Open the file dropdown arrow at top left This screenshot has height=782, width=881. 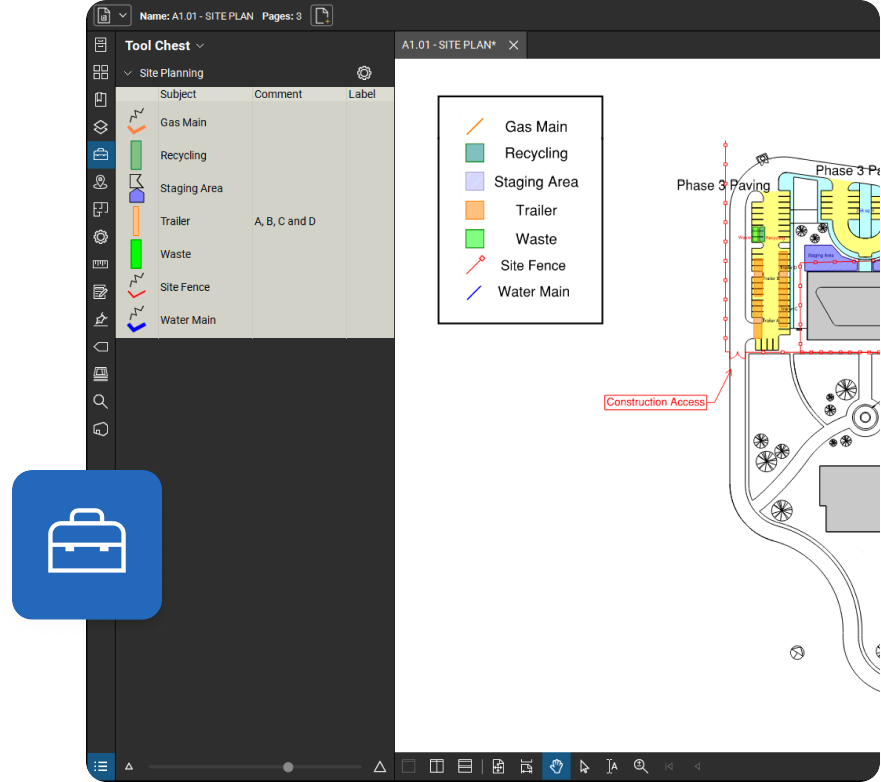tap(123, 16)
